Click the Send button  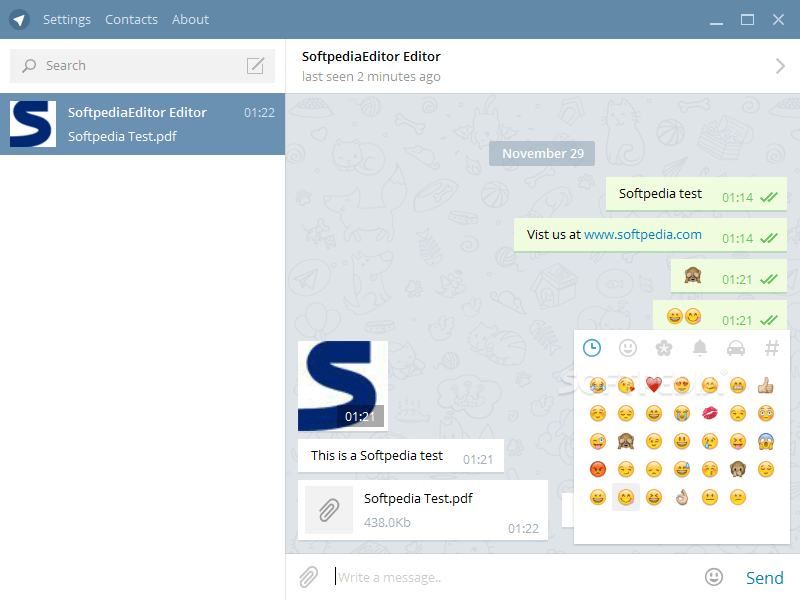click(x=764, y=578)
